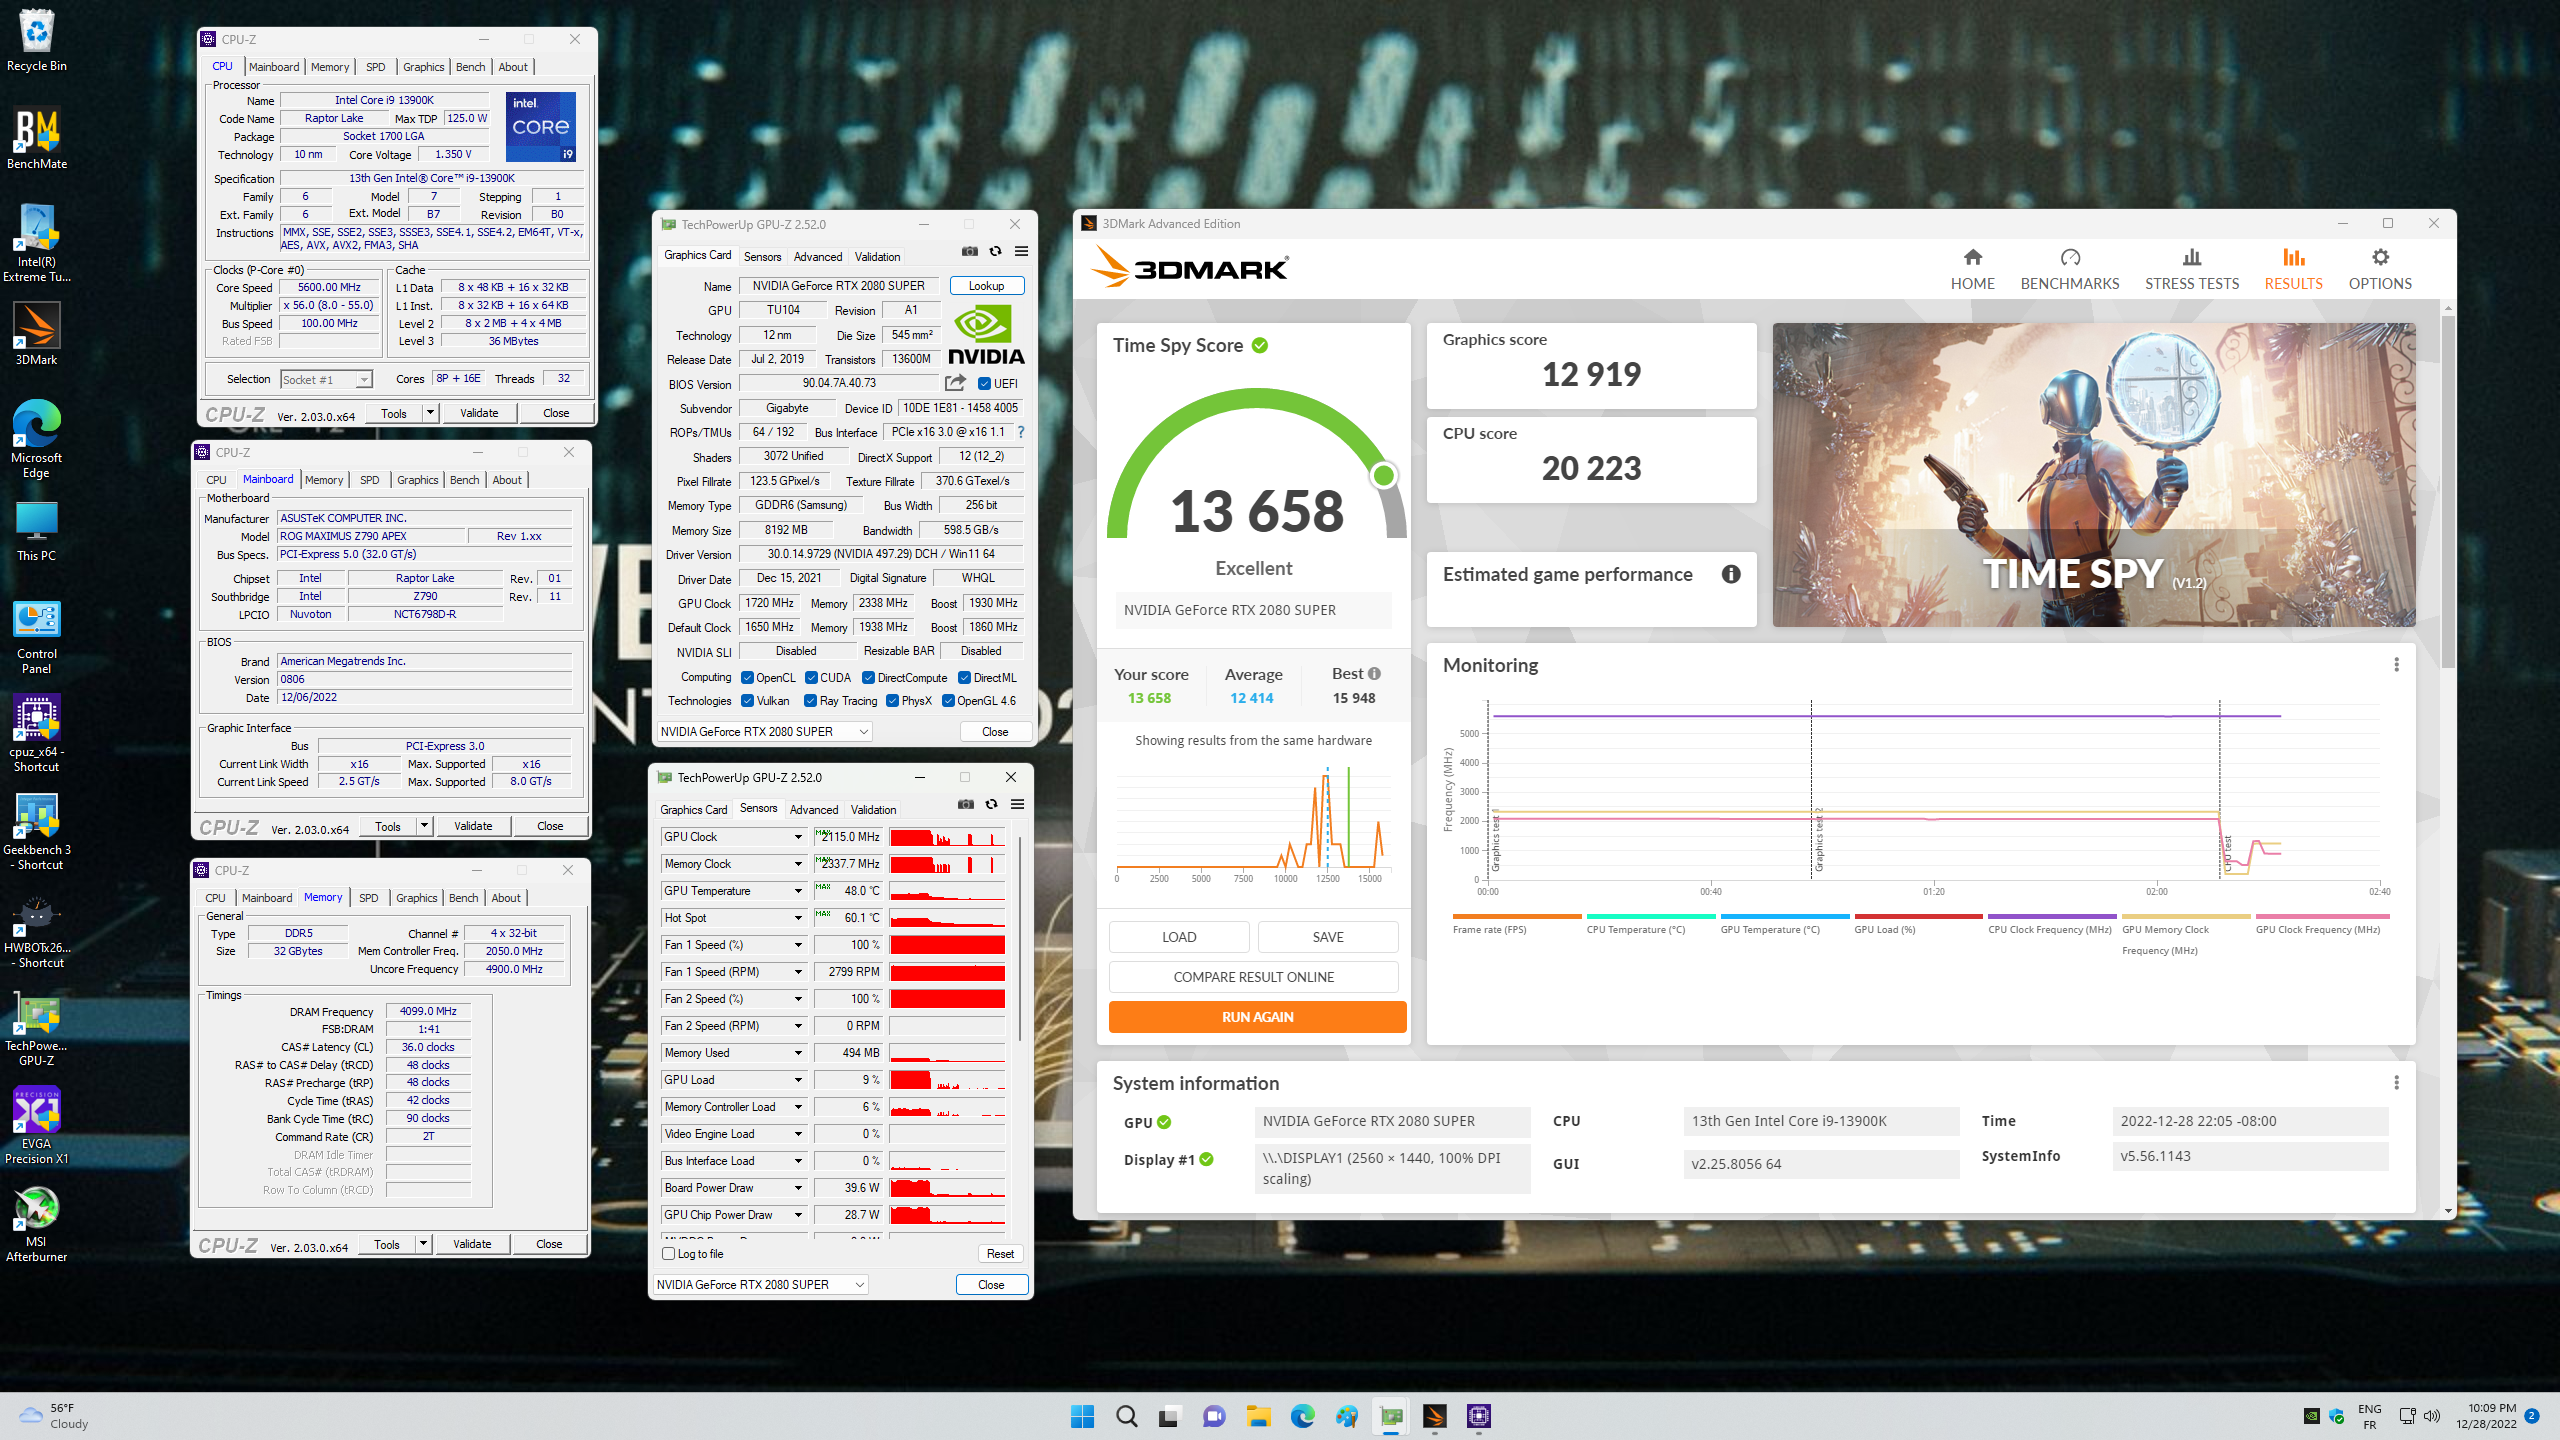Launch BenchMate desktop shortcut
2560x1440 pixels.
coord(37,138)
